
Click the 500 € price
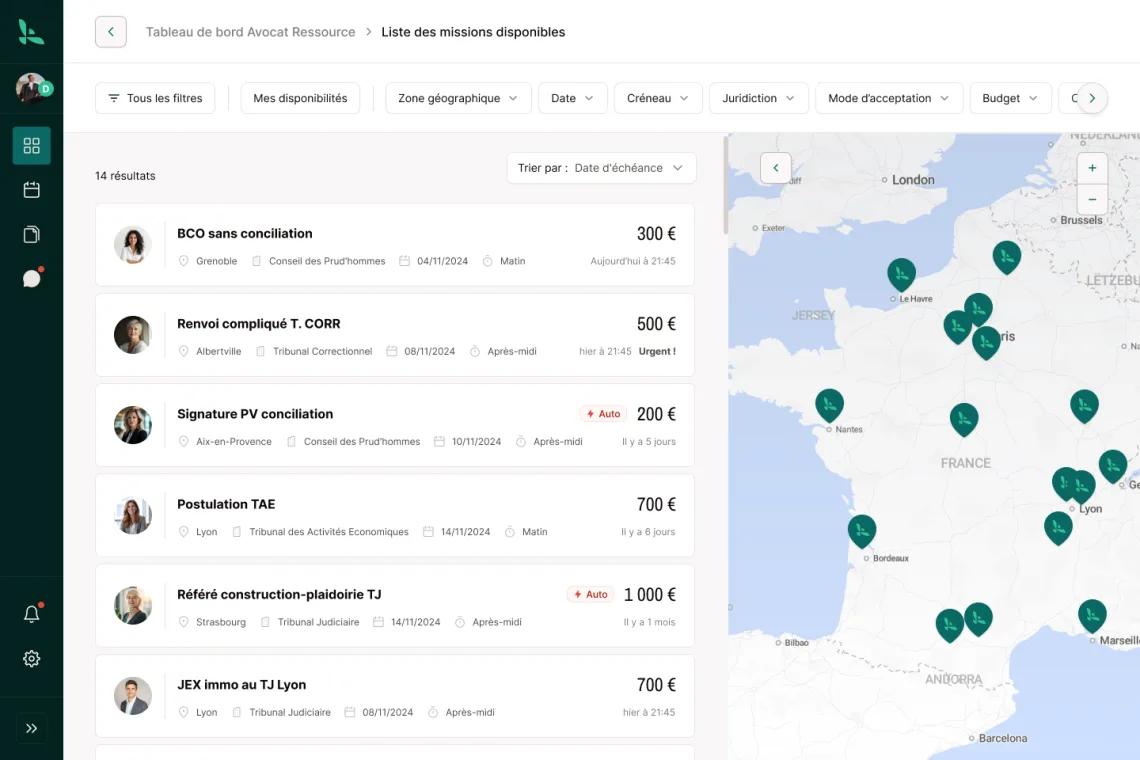pos(657,324)
